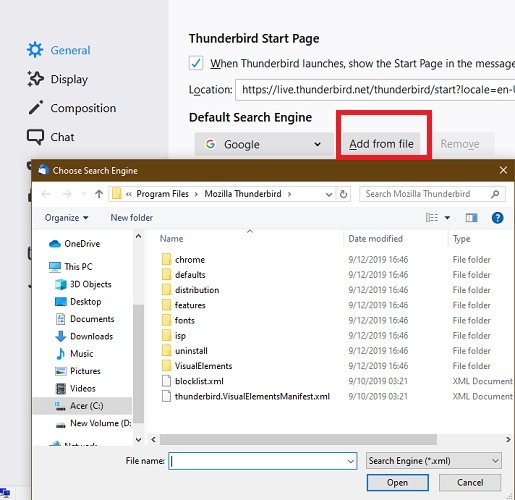This screenshot has height=500, width=515.
Task: Click the Acer (C:) drive icon
Action: point(60,406)
